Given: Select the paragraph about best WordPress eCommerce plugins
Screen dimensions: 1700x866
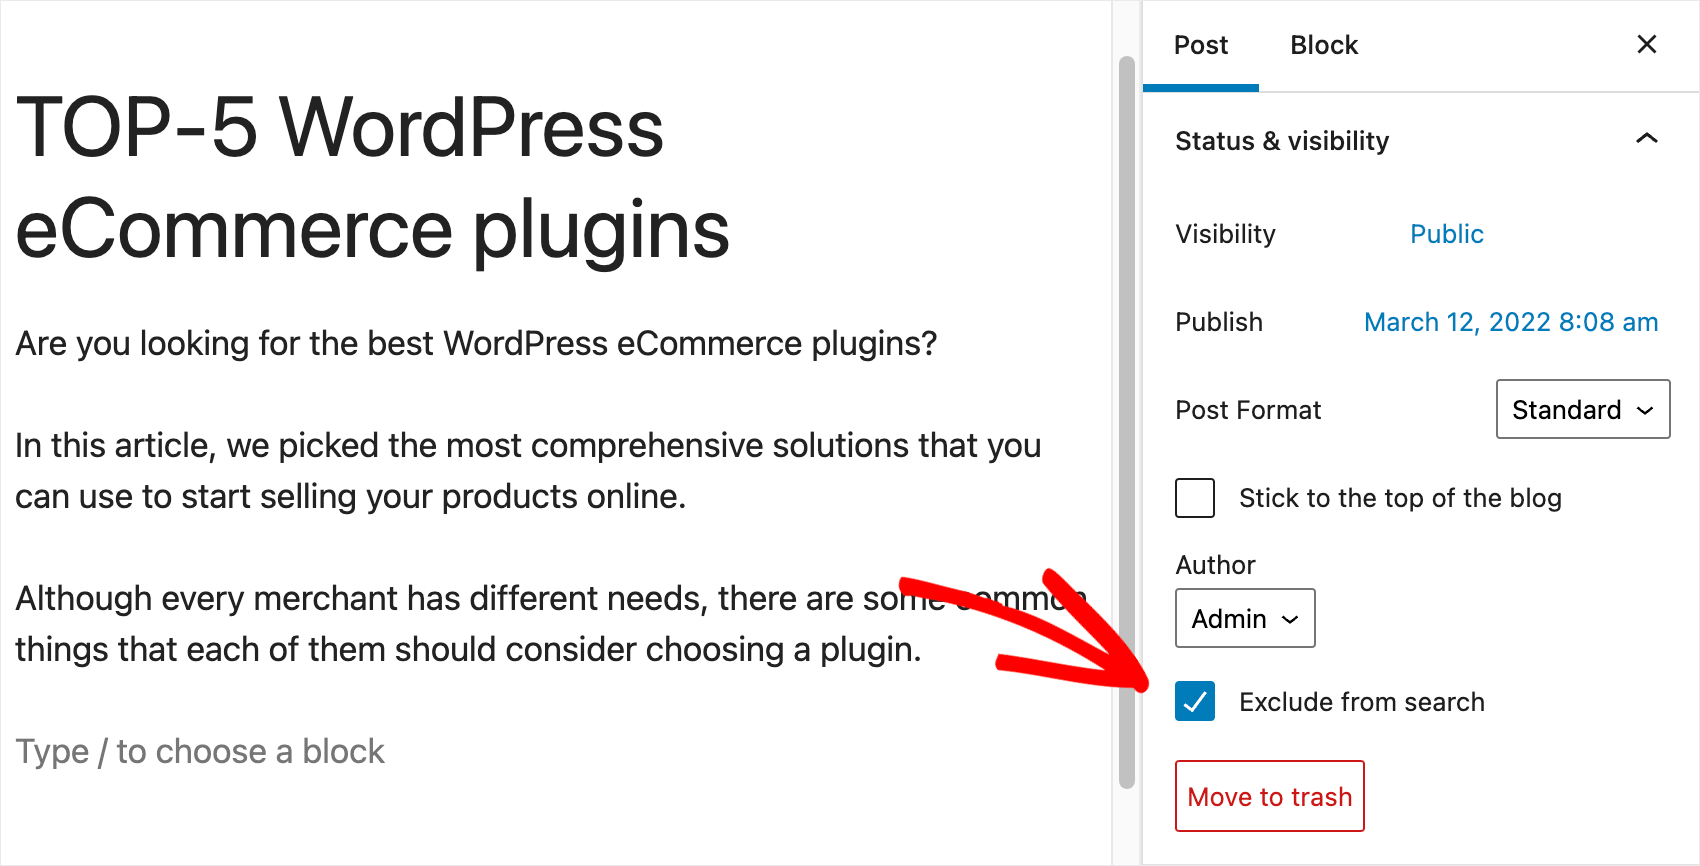Looking at the screenshot, I should coord(476,343).
